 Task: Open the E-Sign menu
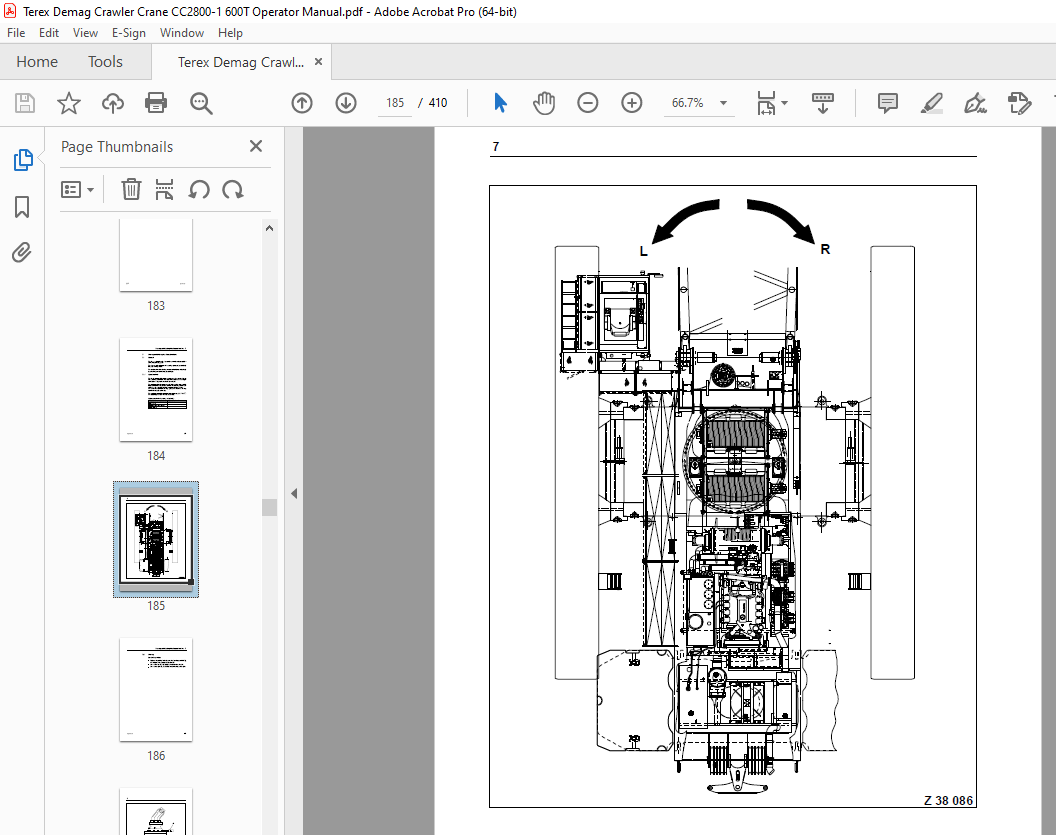tap(129, 33)
